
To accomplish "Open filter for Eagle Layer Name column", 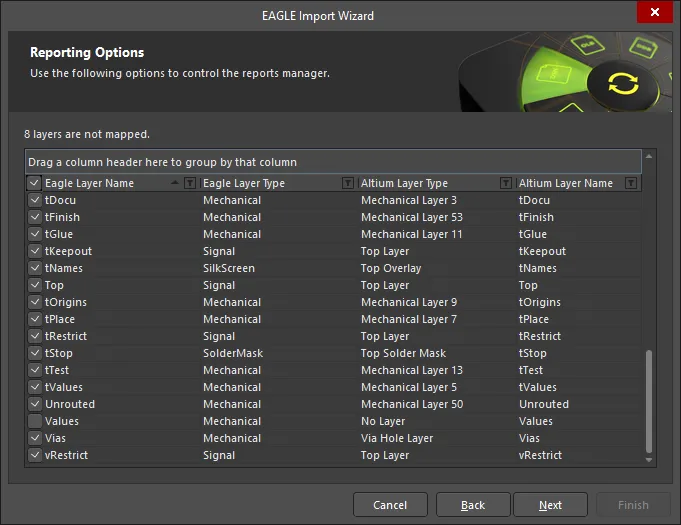I will [190, 183].
